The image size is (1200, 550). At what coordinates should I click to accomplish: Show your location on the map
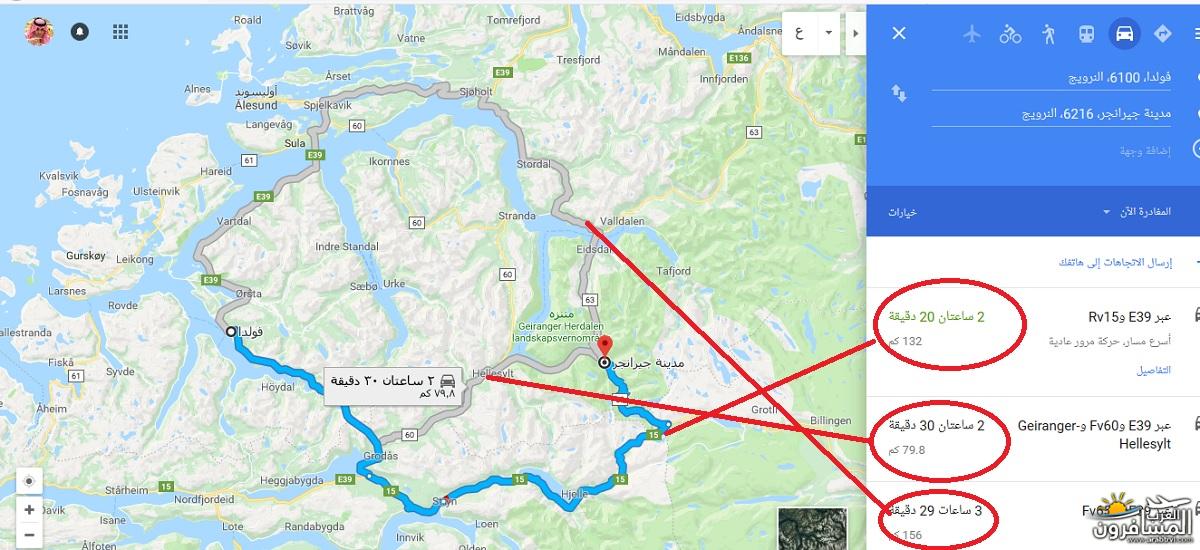(29, 481)
